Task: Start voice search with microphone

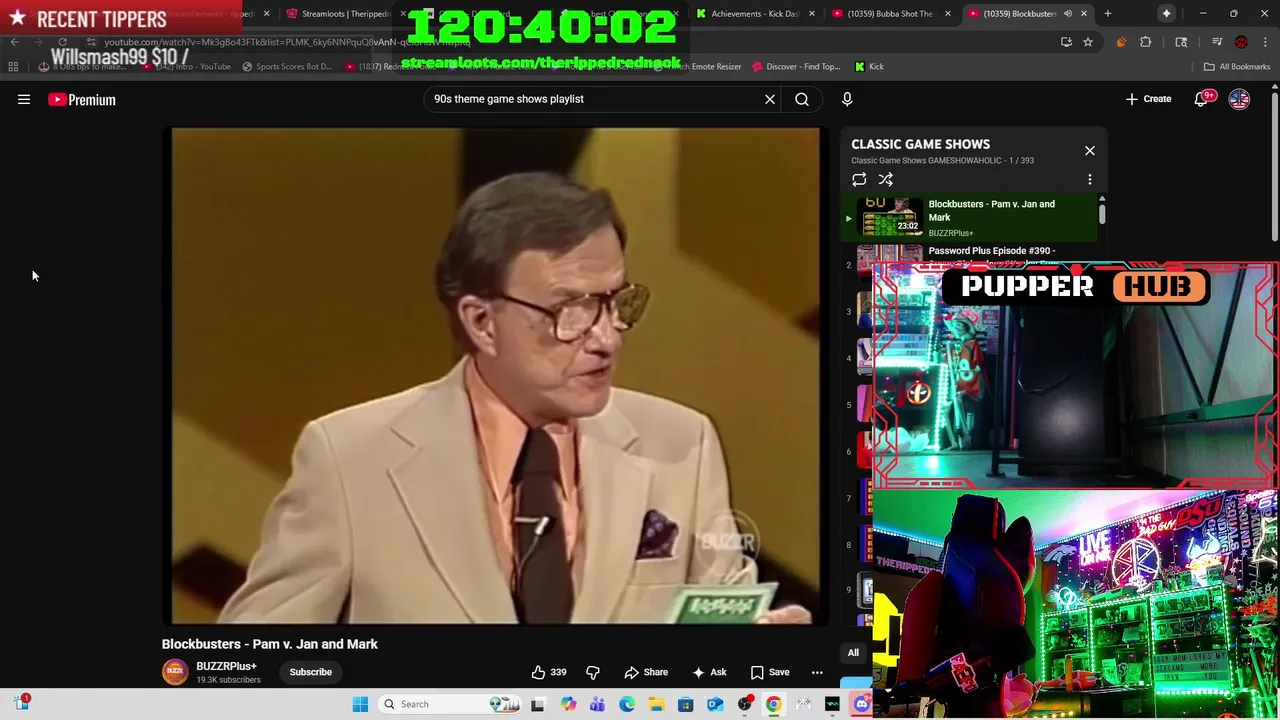Action: (847, 99)
